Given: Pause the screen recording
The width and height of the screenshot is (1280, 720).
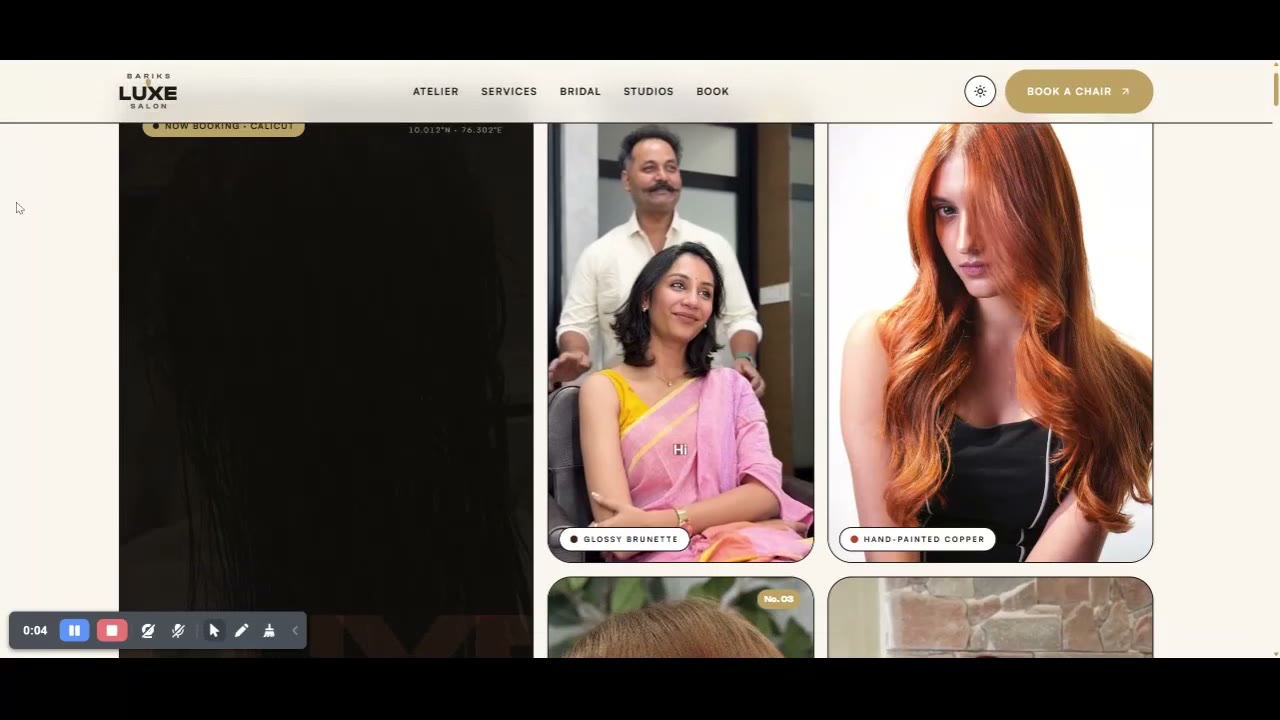Looking at the screenshot, I should coord(74,630).
